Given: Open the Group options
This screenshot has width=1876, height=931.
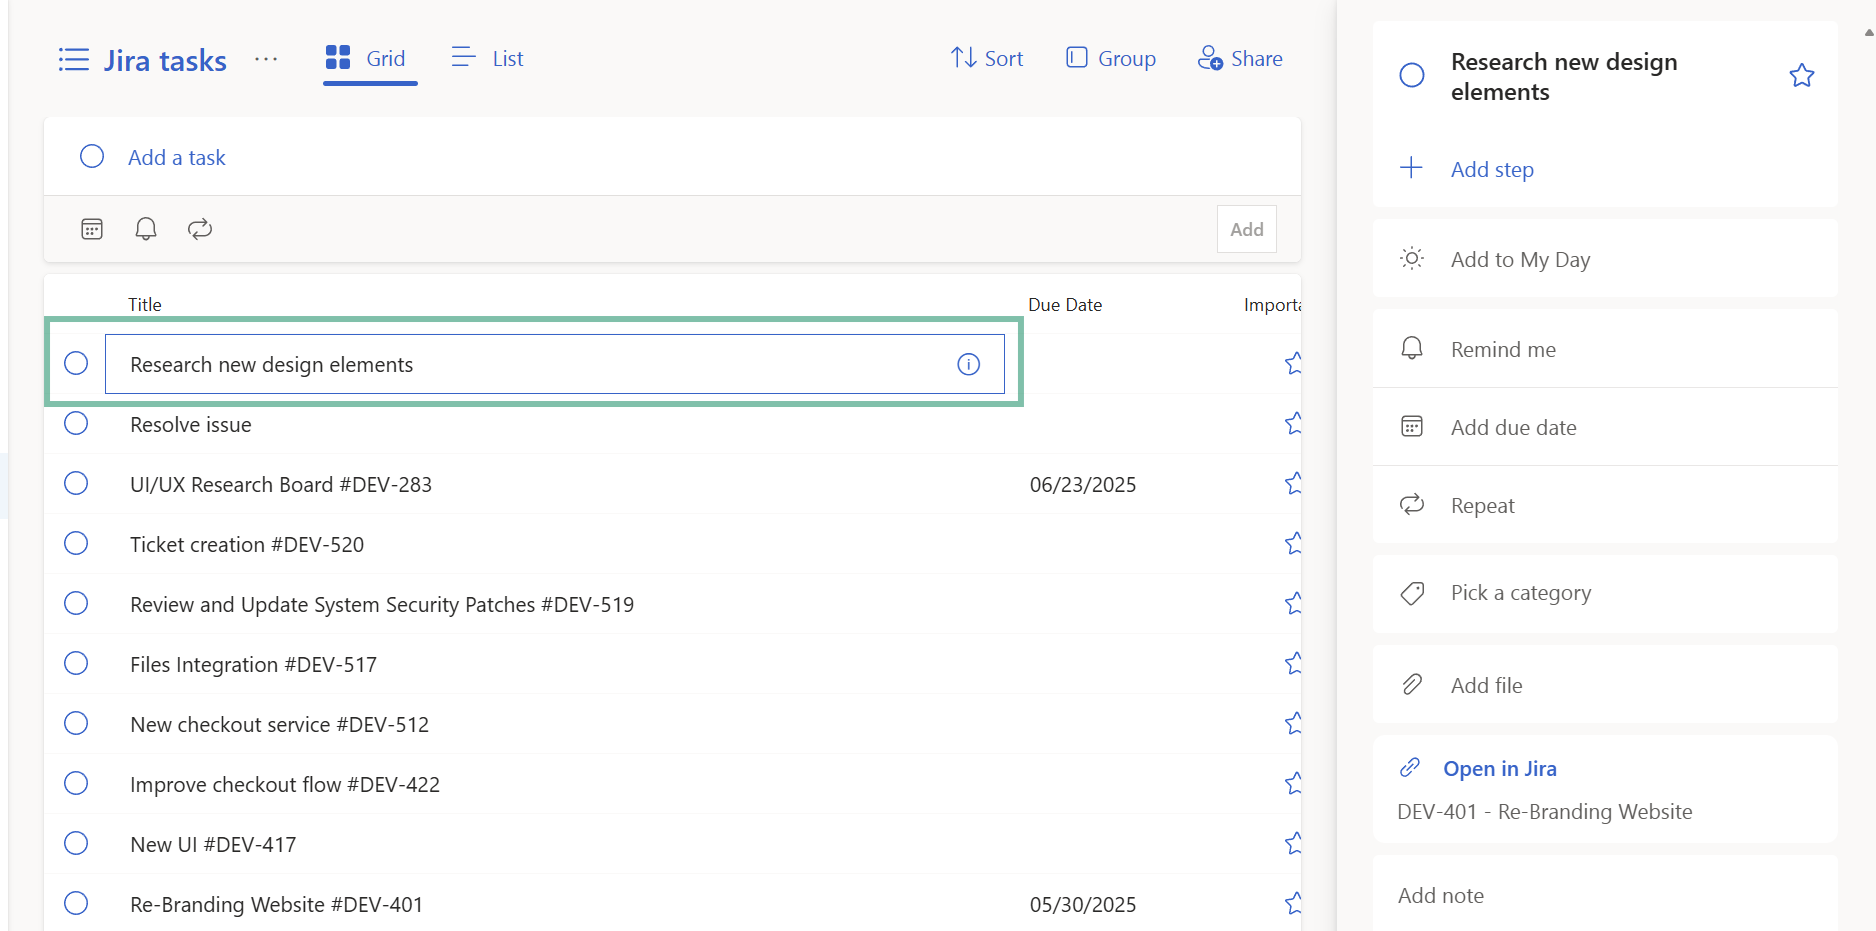Looking at the screenshot, I should click(x=1111, y=58).
